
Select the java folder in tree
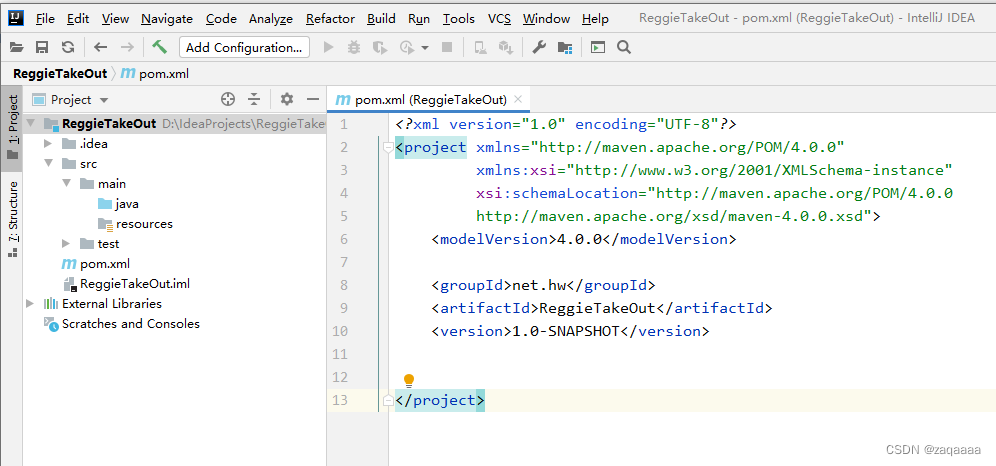click(118, 204)
